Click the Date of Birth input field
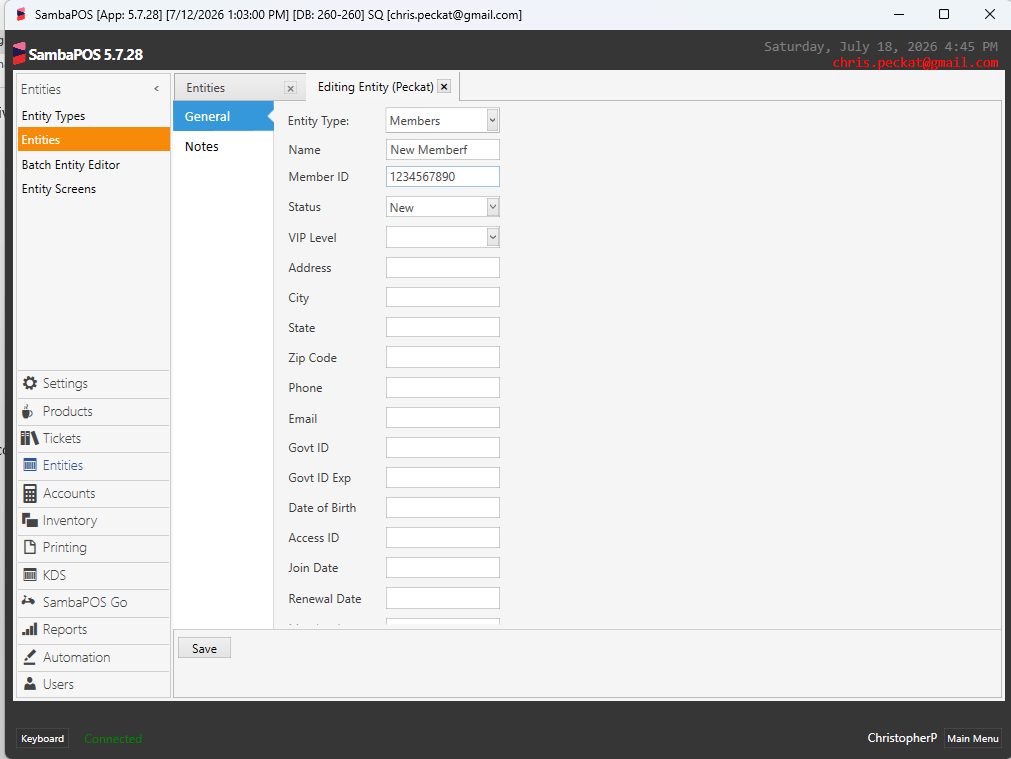This screenshot has height=759, width=1011. click(x=443, y=508)
